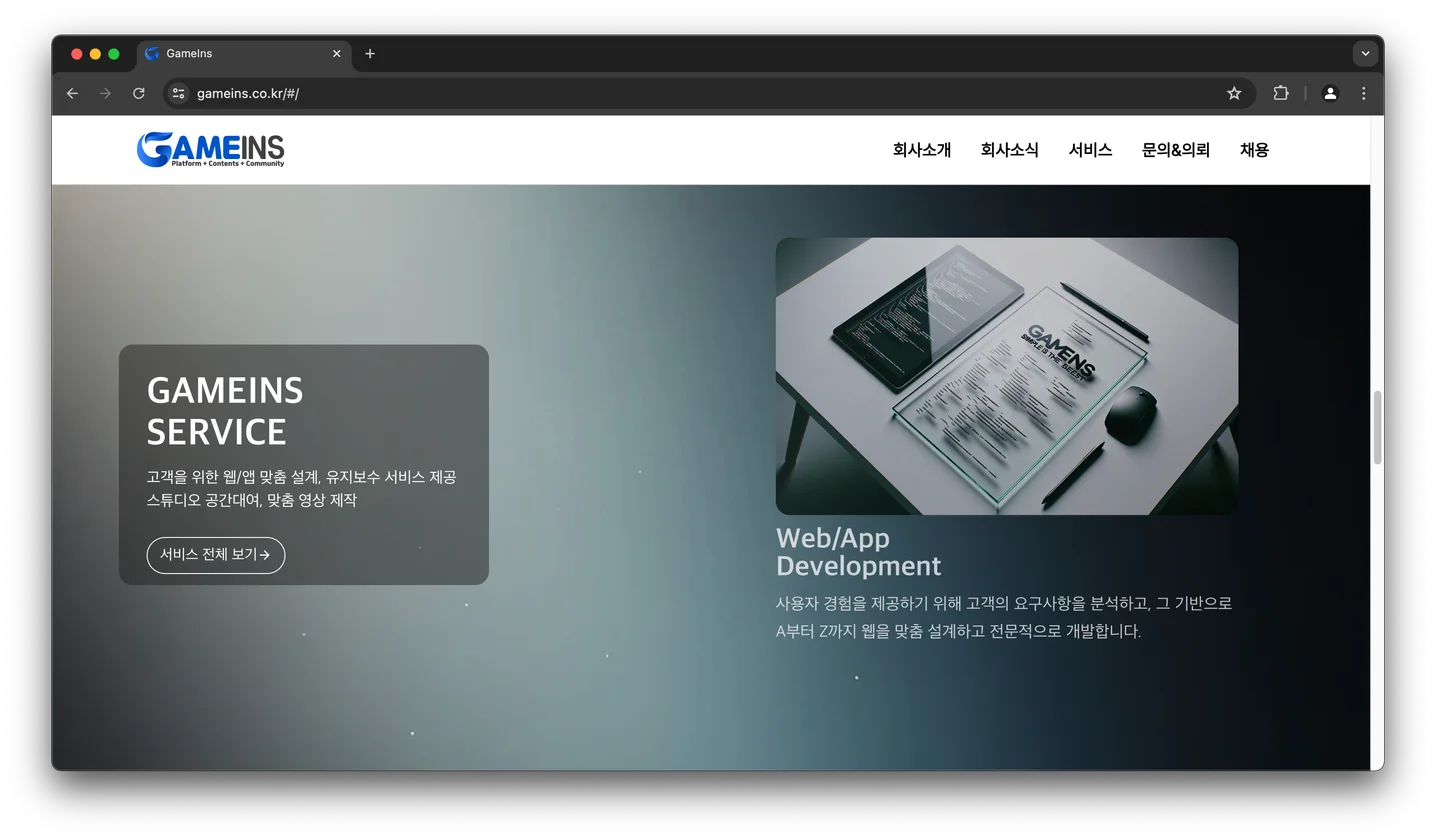
Task: Open the 서비스 menu
Action: (x=1090, y=150)
